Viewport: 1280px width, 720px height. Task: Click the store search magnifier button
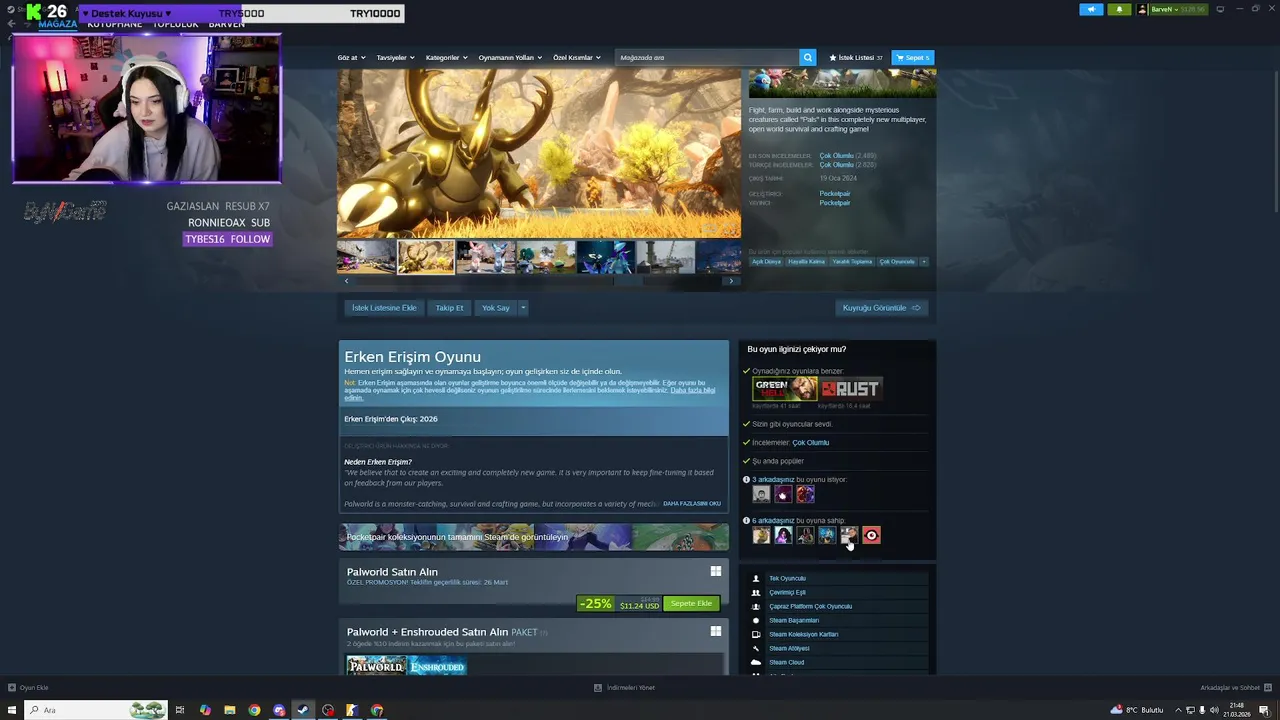click(x=807, y=57)
